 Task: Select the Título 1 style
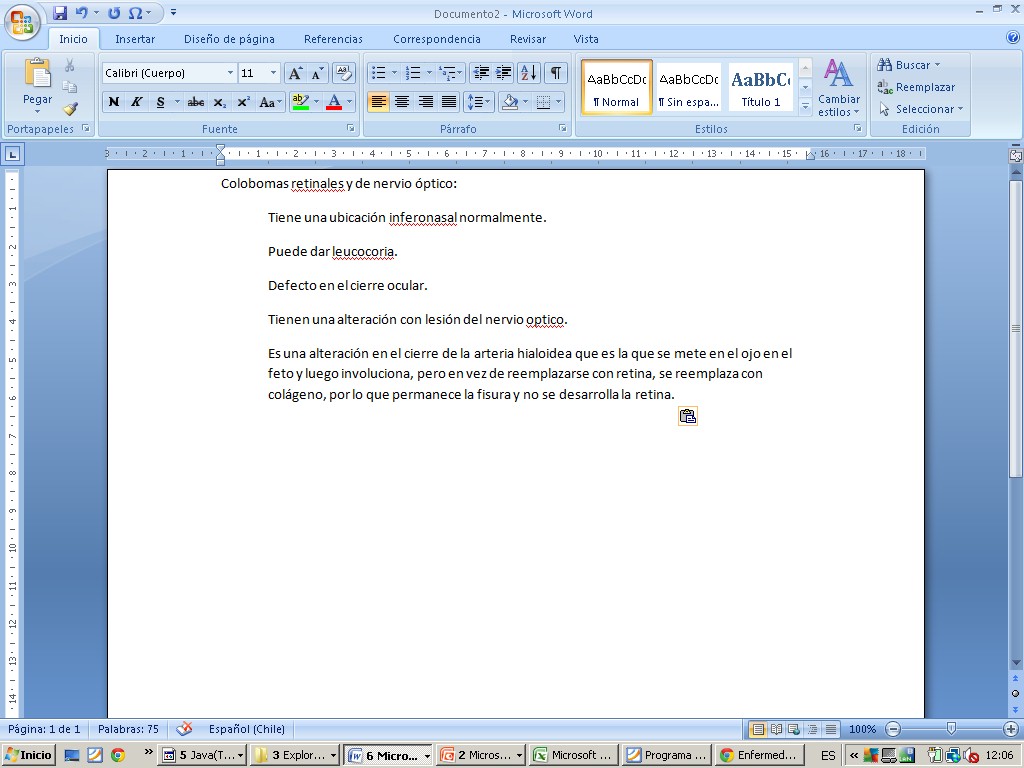(761, 87)
